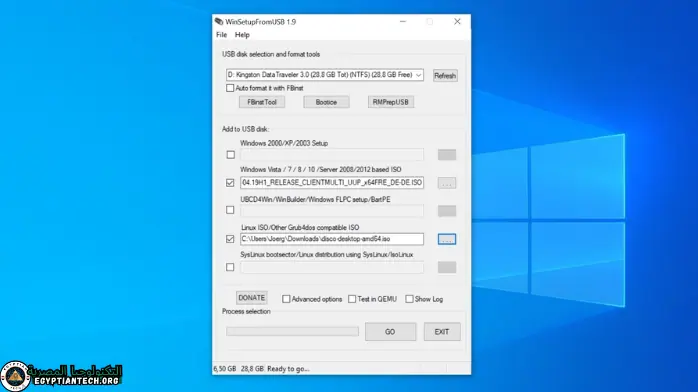Click the EXIT button

442,331
